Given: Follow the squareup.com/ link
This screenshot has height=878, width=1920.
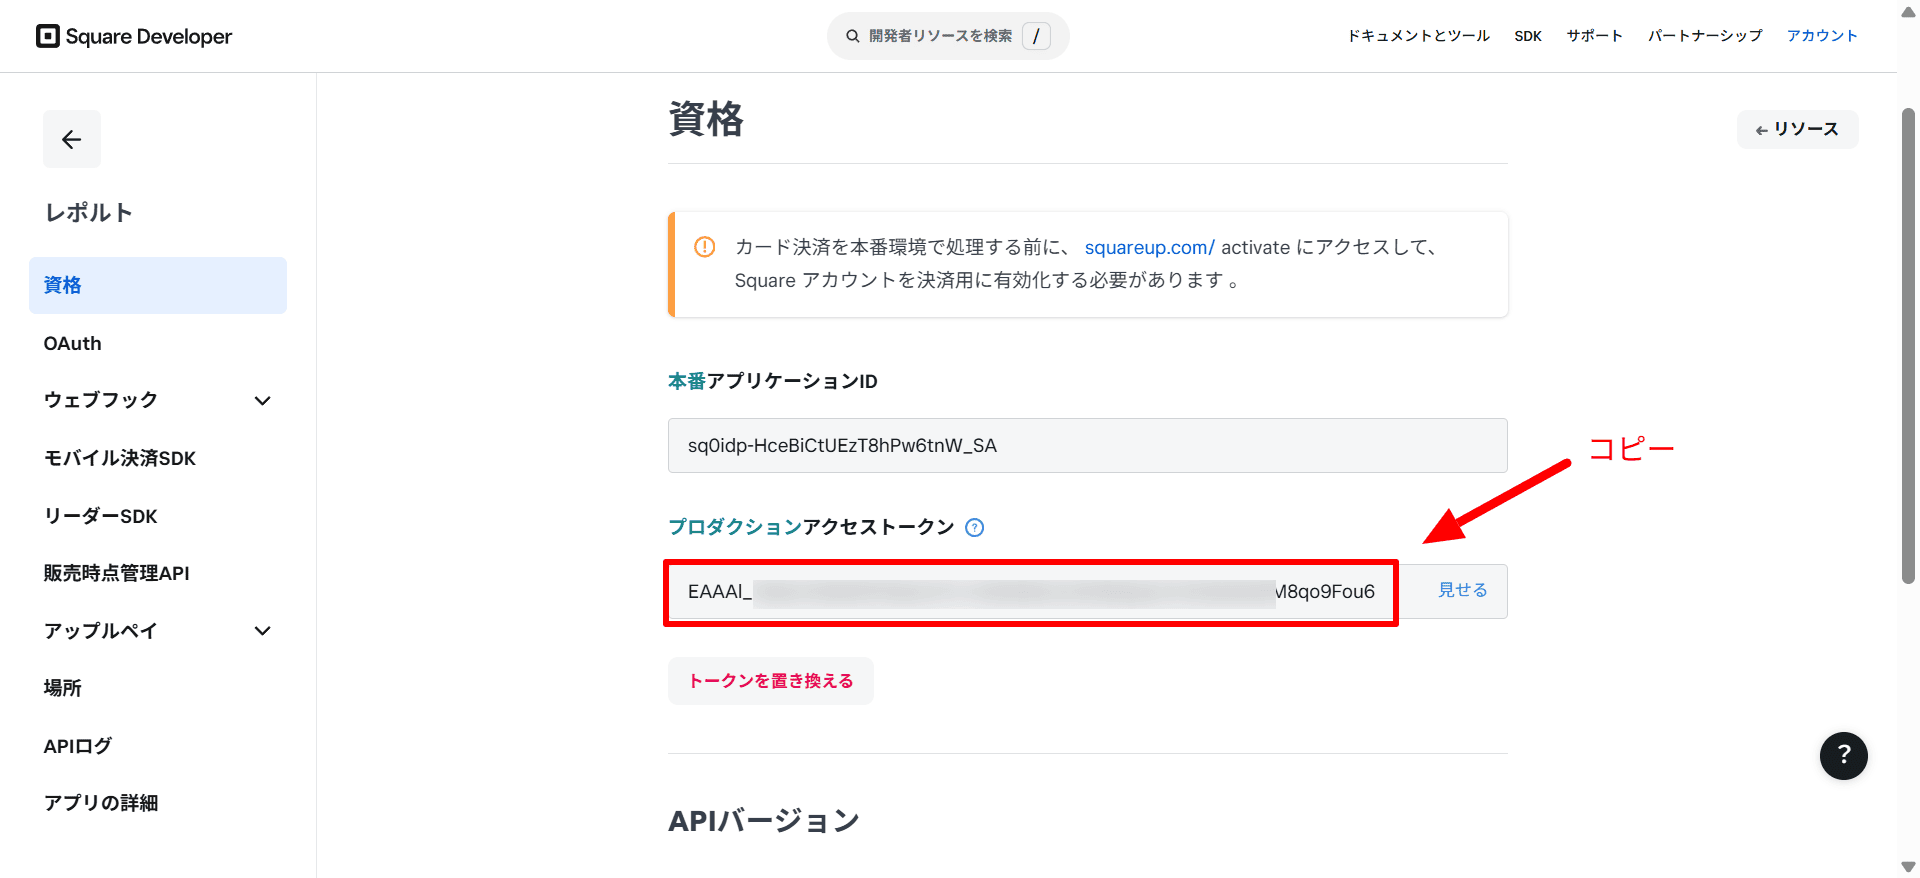Looking at the screenshot, I should 1149,247.
